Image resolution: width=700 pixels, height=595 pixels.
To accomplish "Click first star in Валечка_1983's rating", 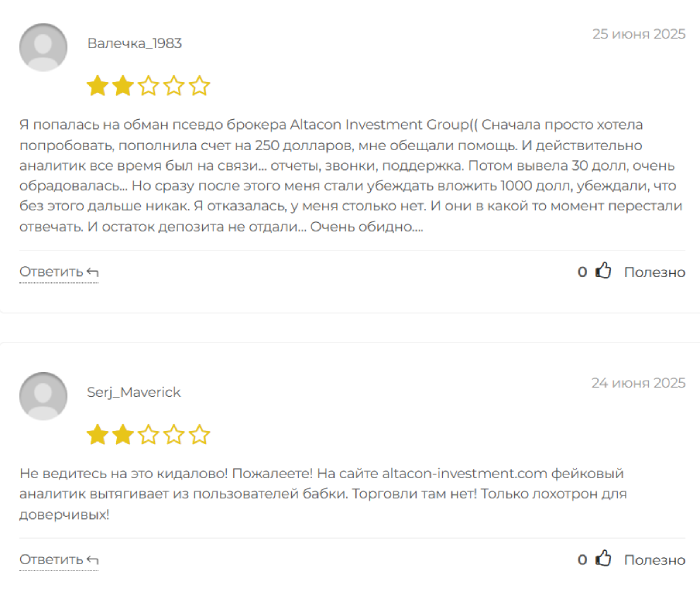I will coord(97,86).
